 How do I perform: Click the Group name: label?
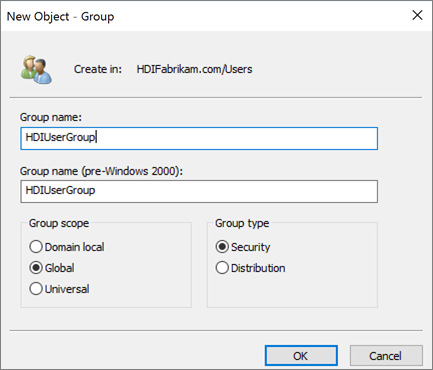pos(51,117)
